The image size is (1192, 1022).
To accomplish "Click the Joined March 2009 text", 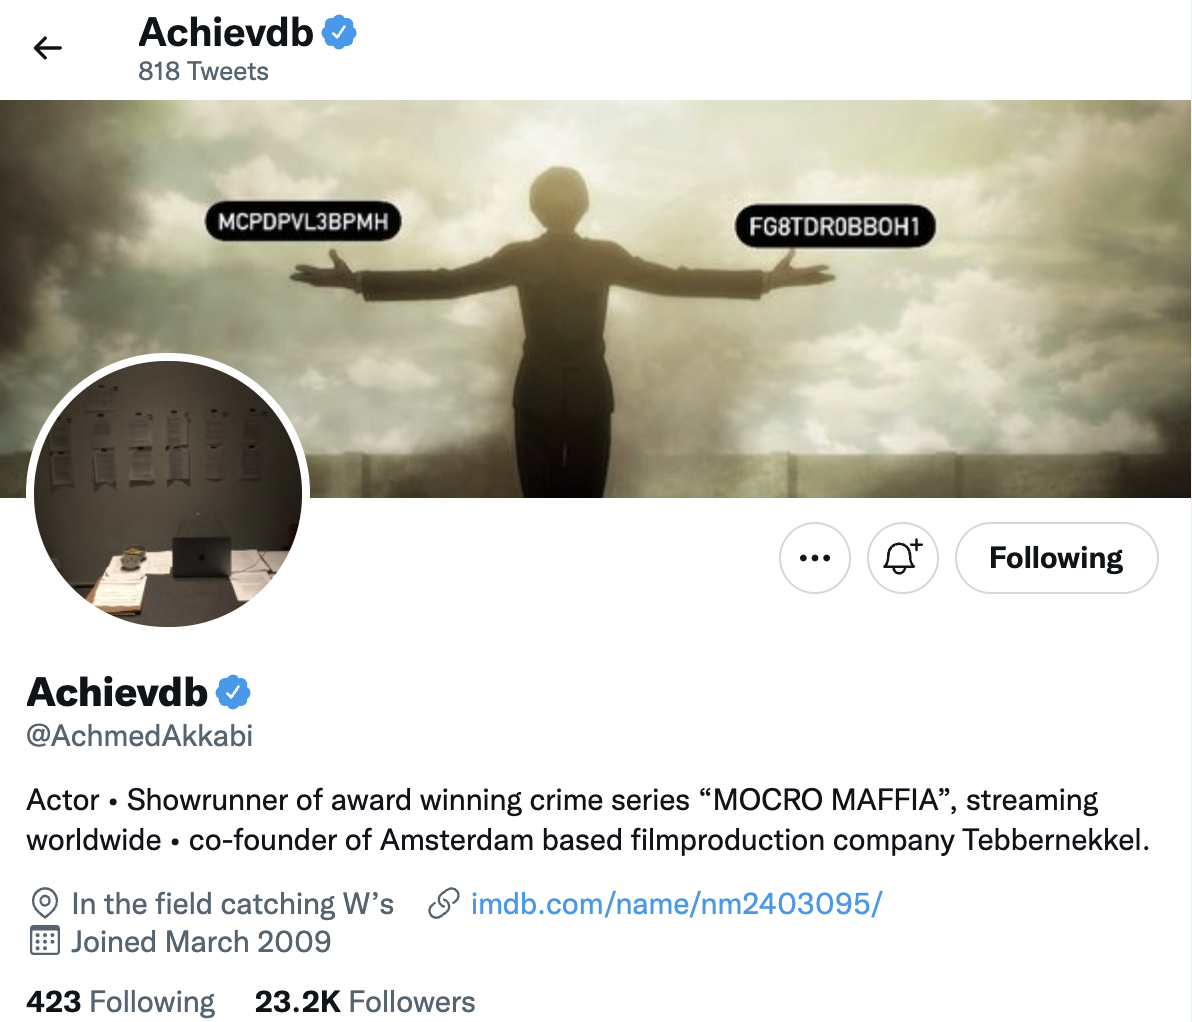I will pyautogui.click(x=201, y=941).
